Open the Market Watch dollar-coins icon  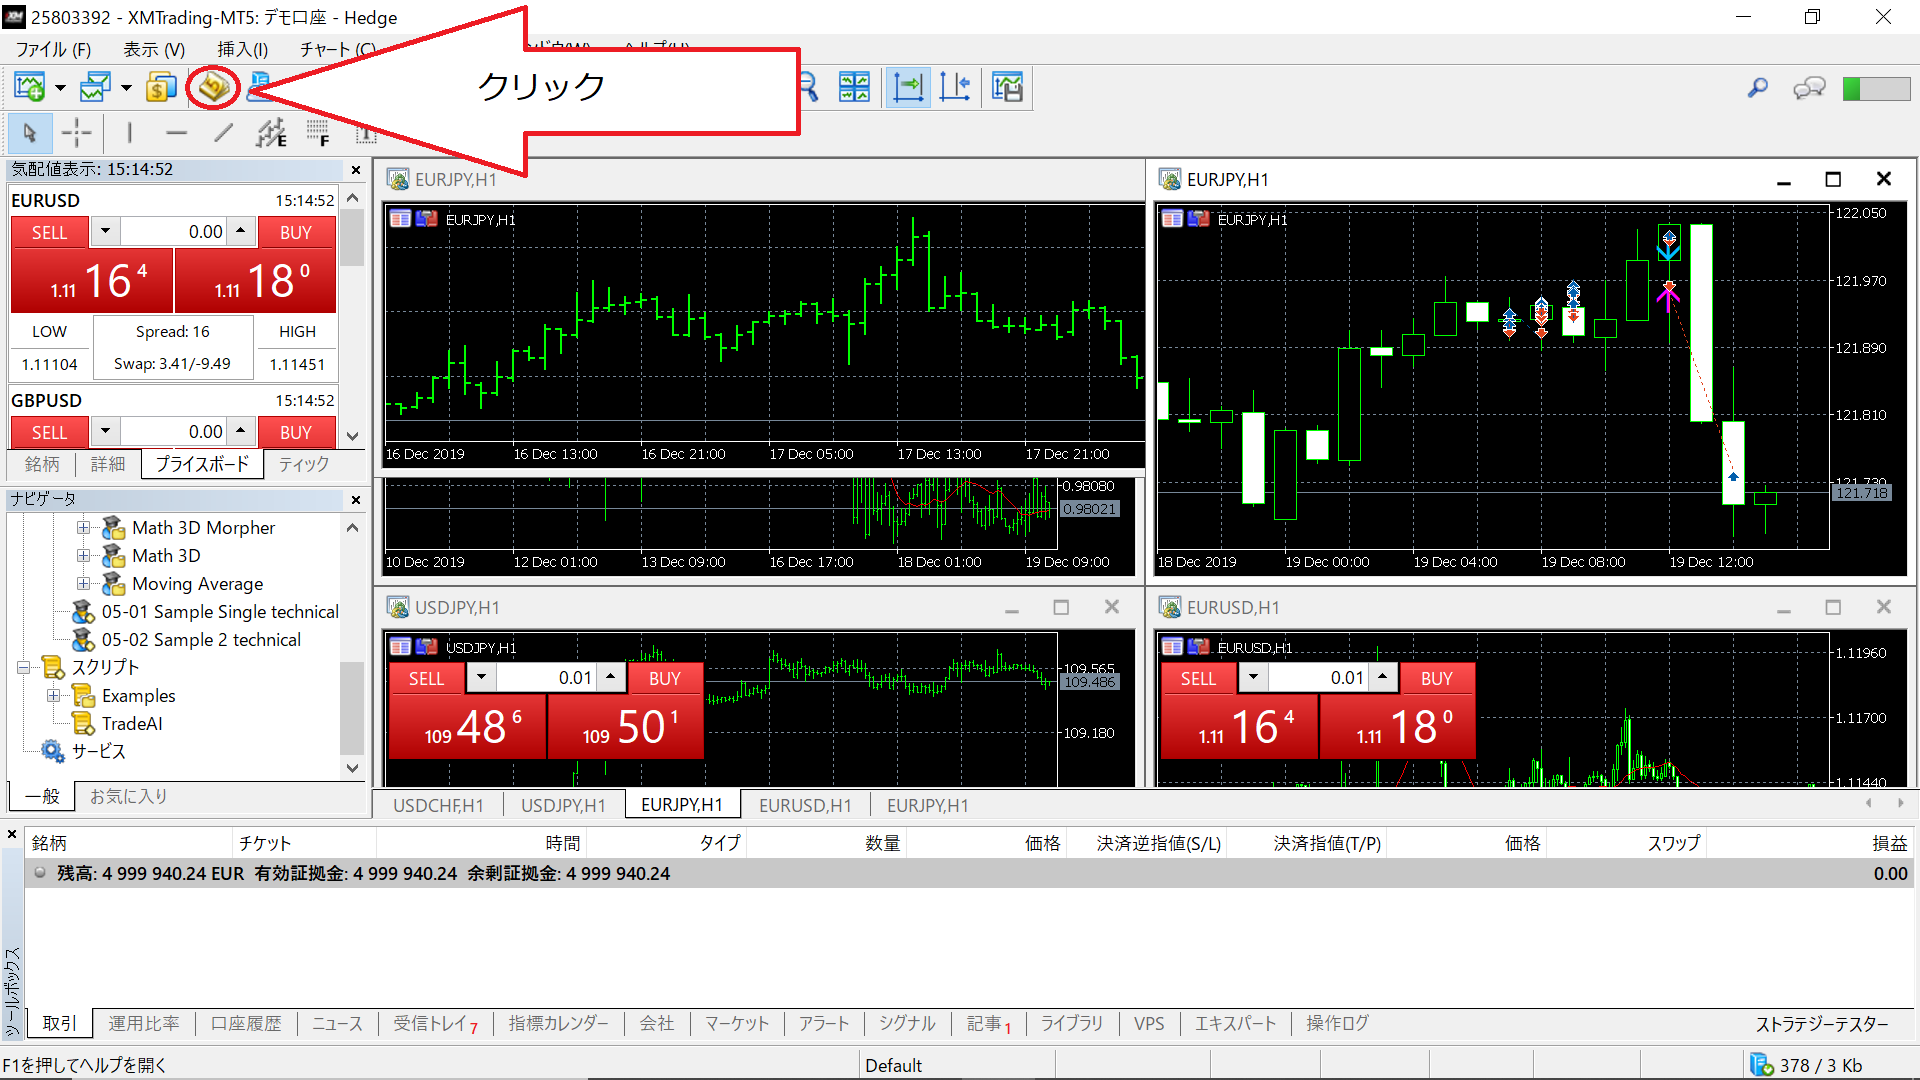coord(160,88)
